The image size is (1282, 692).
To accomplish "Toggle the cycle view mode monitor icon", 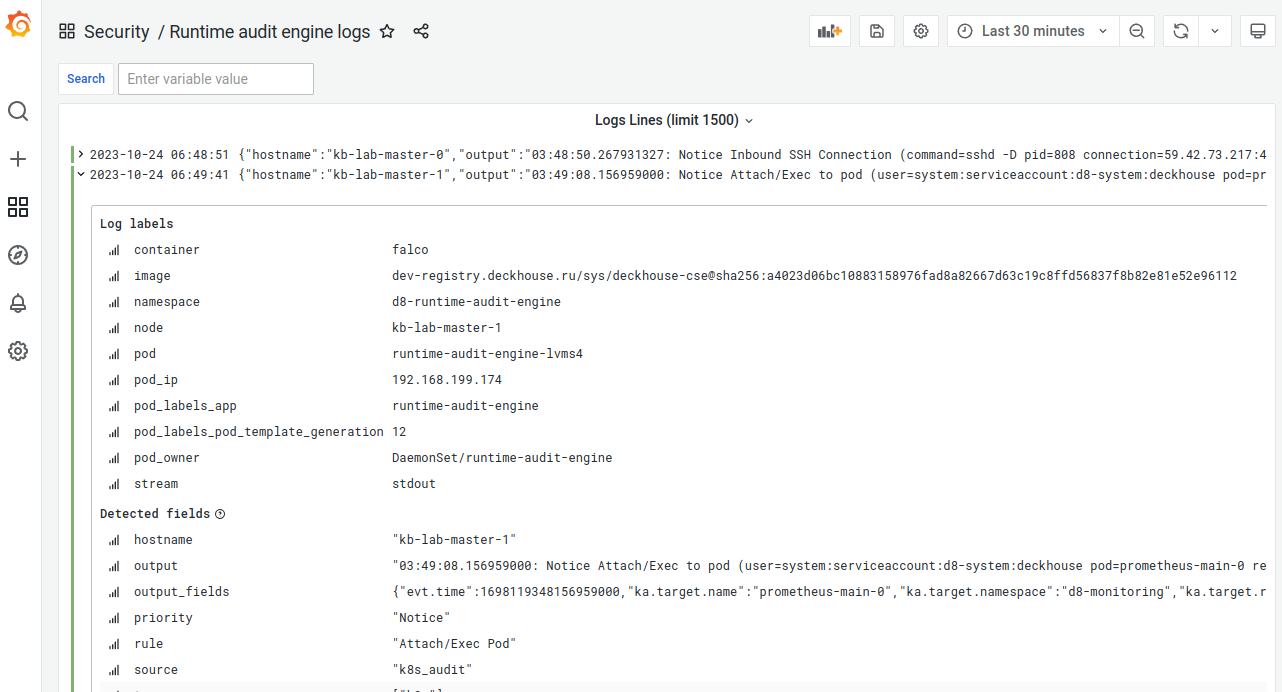I will click(x=1258, y=31).
